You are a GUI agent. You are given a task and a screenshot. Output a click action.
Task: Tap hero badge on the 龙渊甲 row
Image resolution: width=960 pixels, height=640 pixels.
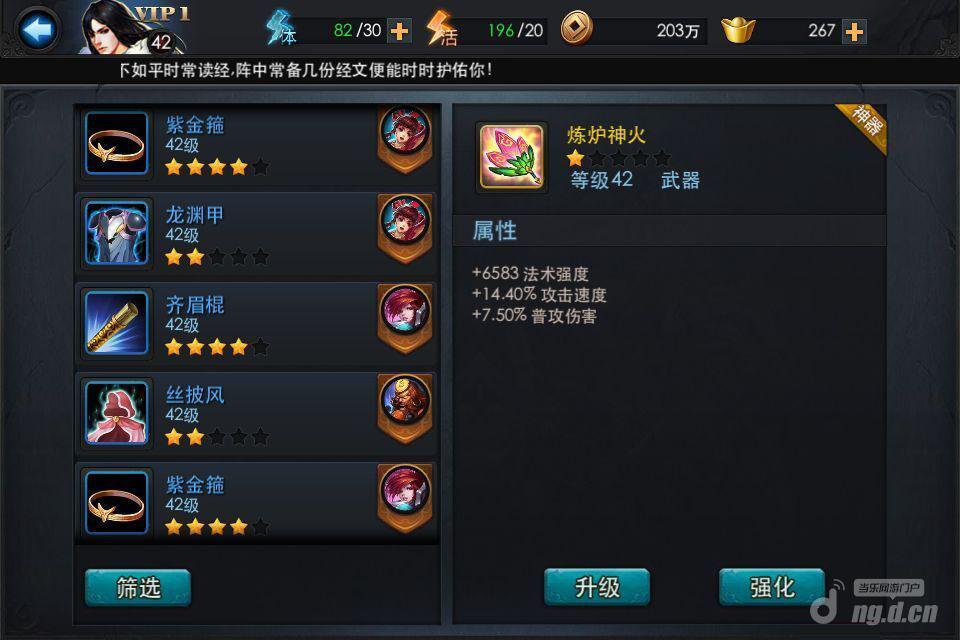(x=405, y=227)
